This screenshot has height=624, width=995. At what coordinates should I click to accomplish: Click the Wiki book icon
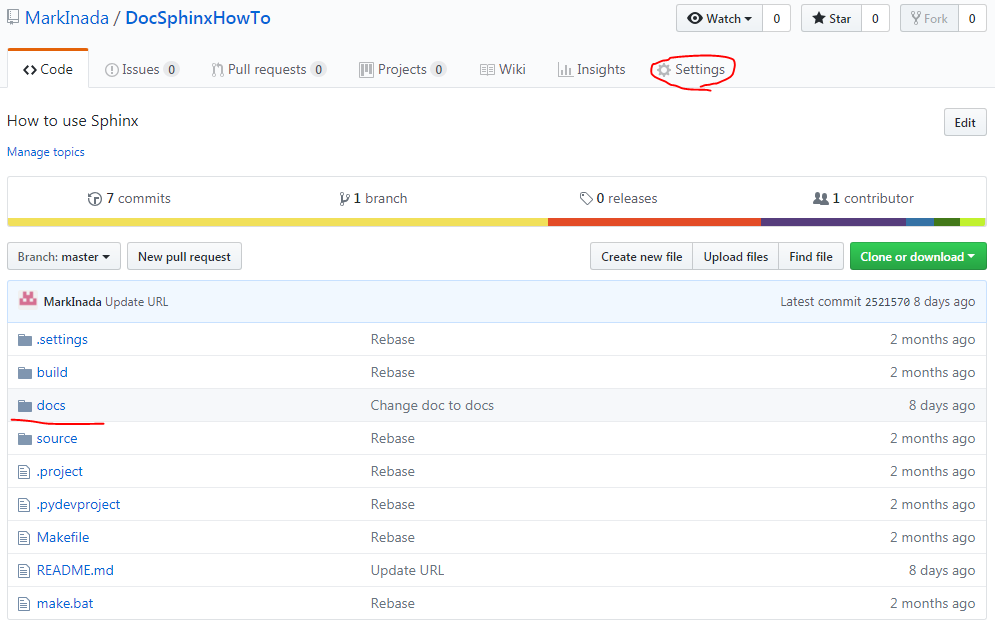487,70
